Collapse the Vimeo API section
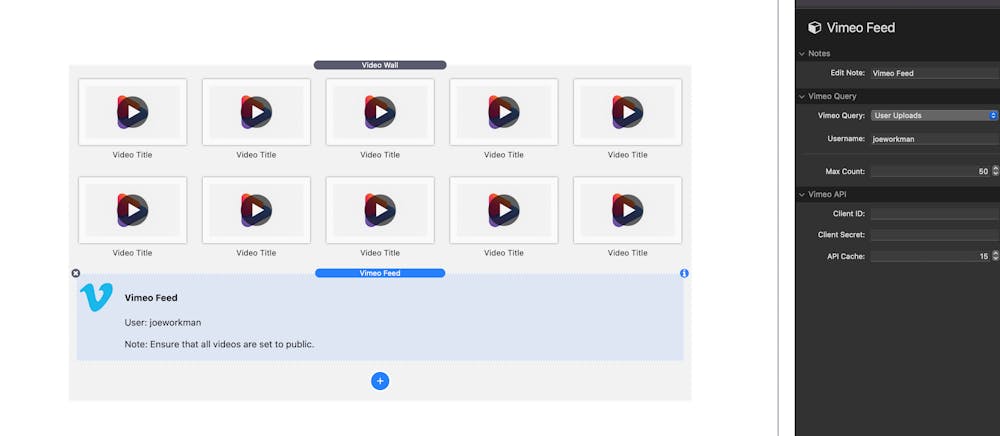This screenshot has height=436, width=1000. tap(802, 194)
